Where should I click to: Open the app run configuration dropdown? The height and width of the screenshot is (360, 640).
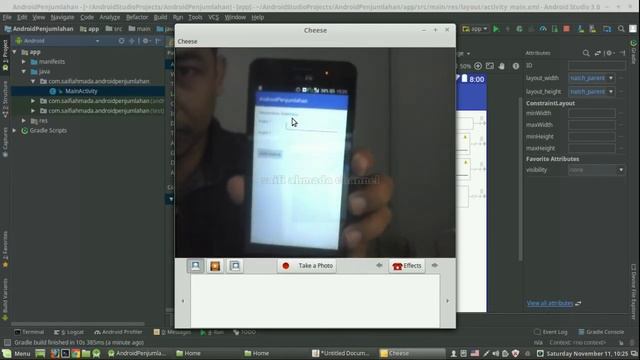pos(475,29)
